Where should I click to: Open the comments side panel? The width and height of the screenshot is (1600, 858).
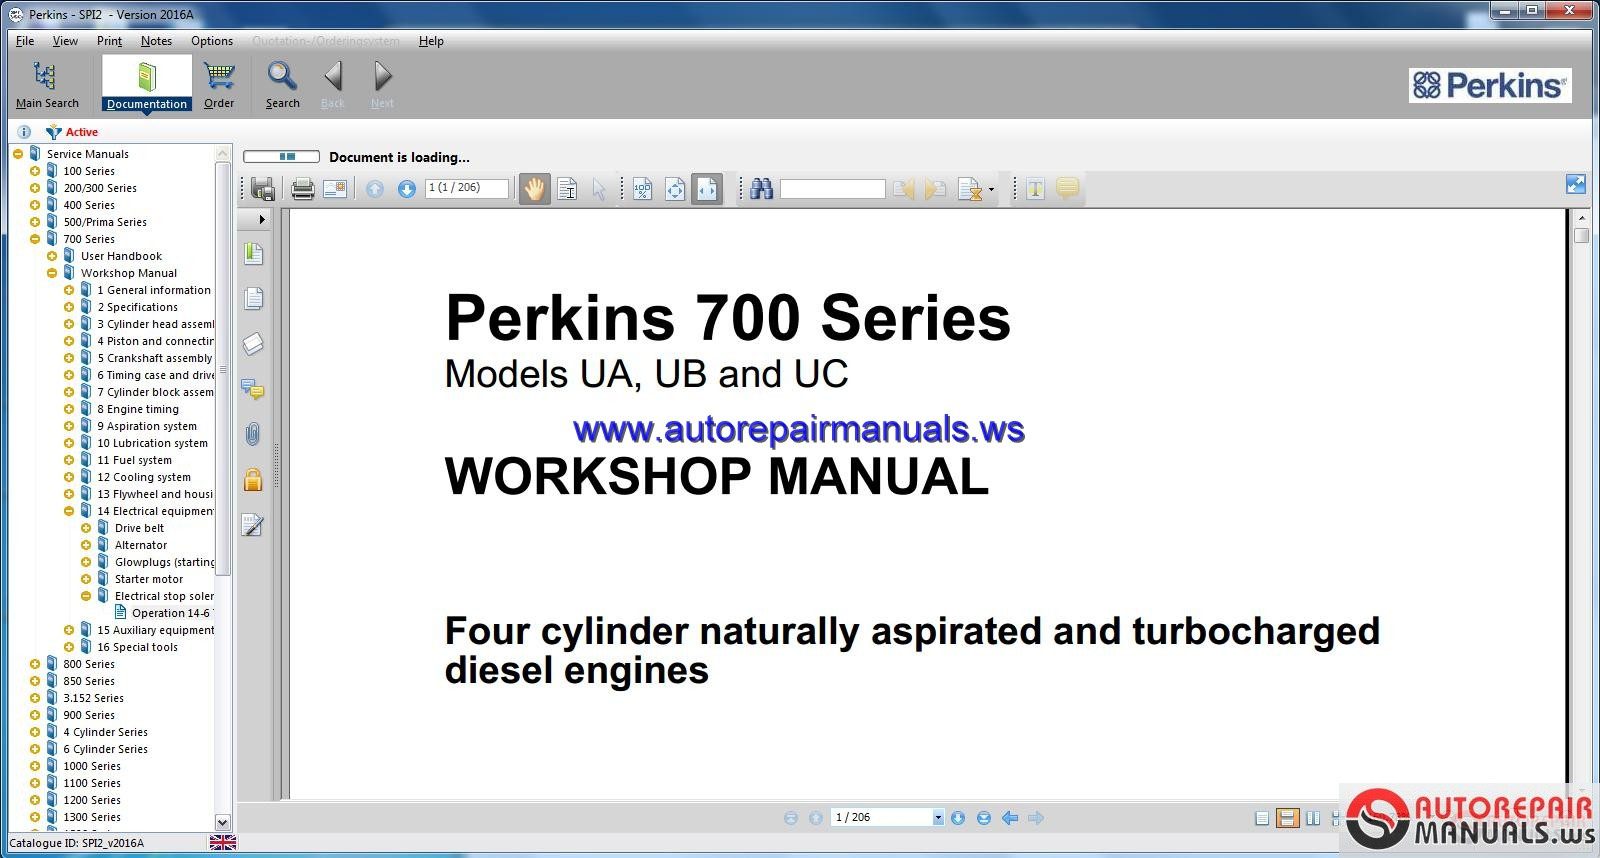click(x=253, y=389)
